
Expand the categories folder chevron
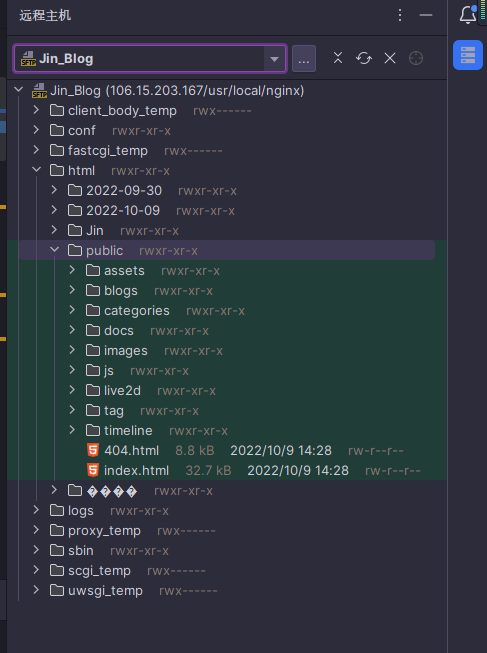(72, 310)
